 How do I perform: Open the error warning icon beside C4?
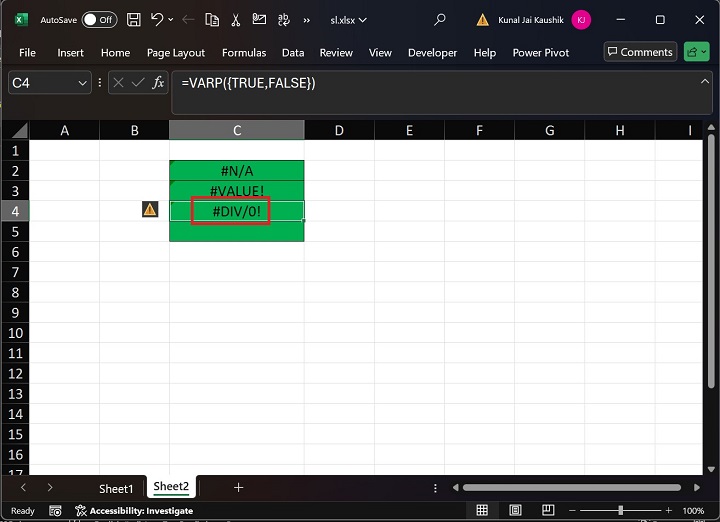pyautogui.click(x=150, y=210)
